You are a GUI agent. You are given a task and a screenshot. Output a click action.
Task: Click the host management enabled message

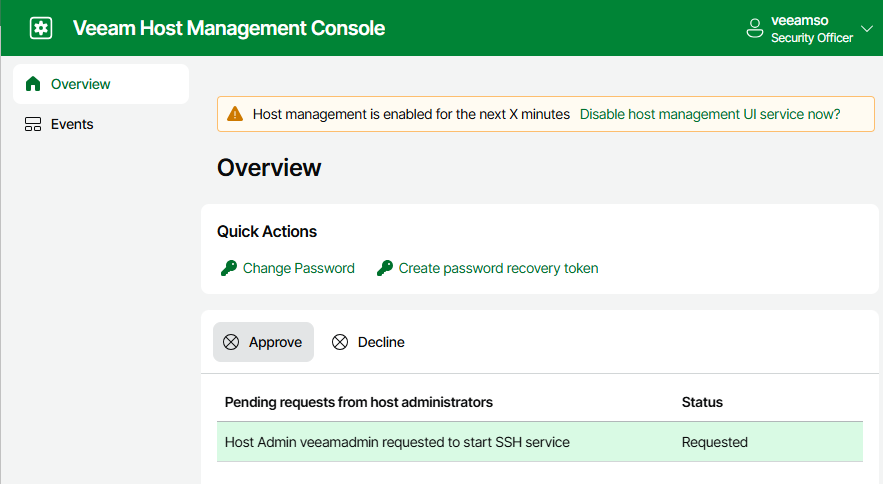(x=411, y=114)
